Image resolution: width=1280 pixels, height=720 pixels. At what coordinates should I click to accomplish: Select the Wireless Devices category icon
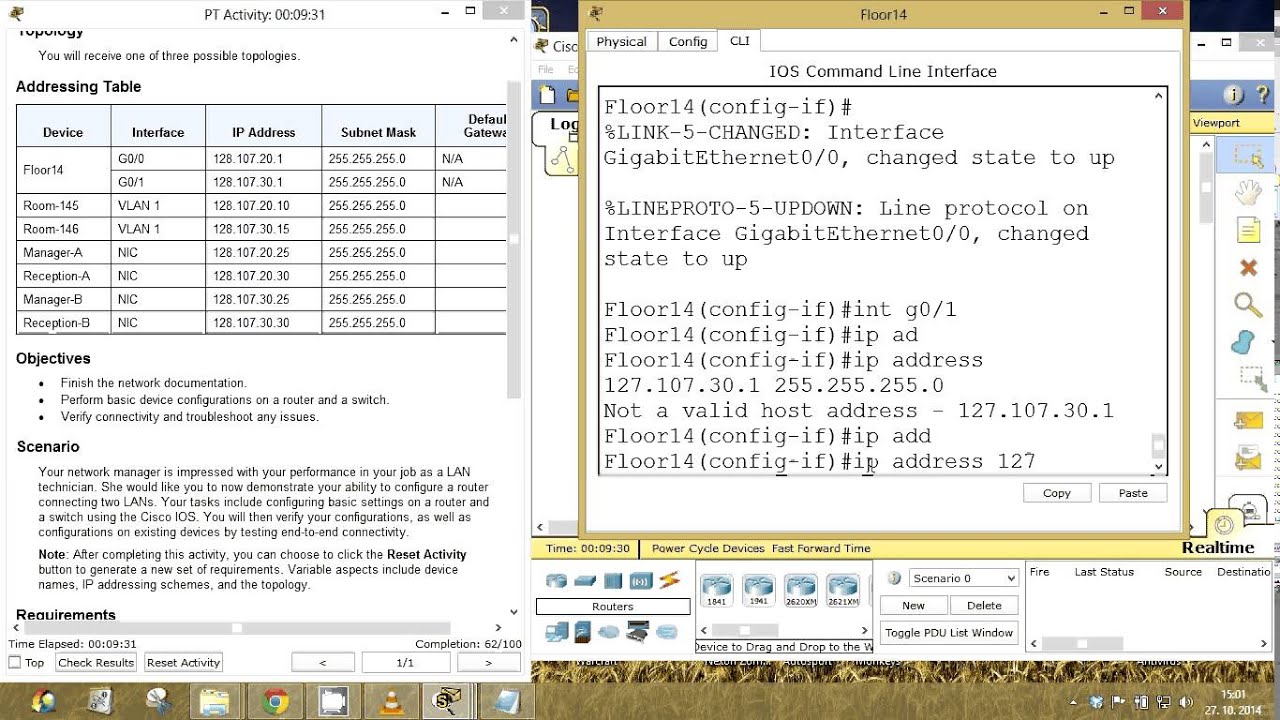[x=641, y=581]
